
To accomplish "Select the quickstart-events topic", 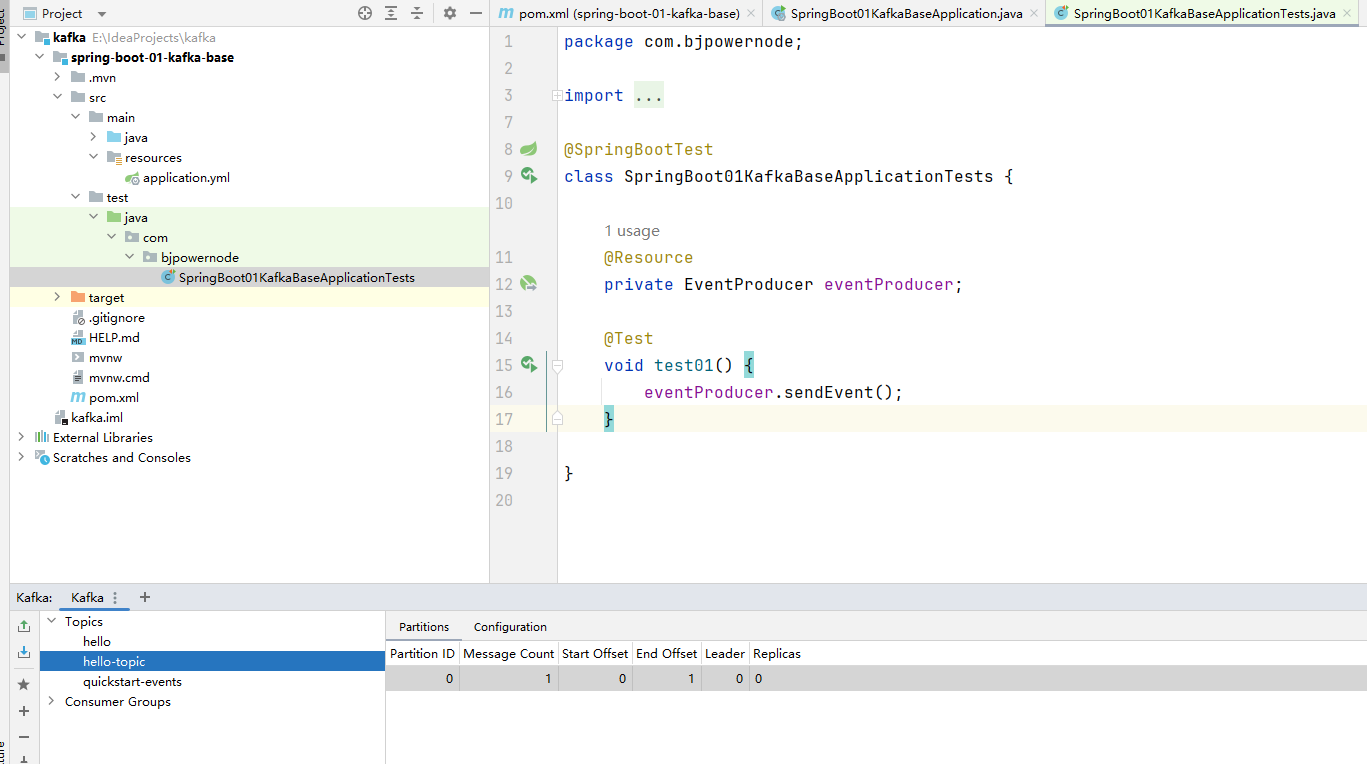I will 132,681.
